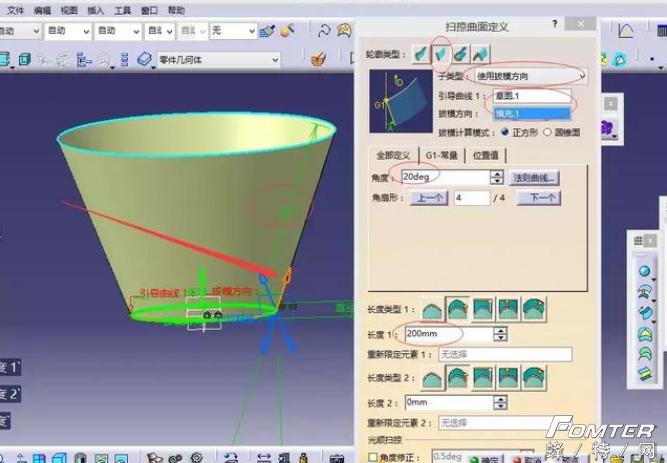Click the Sphere icon in right surface toolbar
Image resolution: width=667 pixels, height=463 pixels.
(x=645, y=272)
